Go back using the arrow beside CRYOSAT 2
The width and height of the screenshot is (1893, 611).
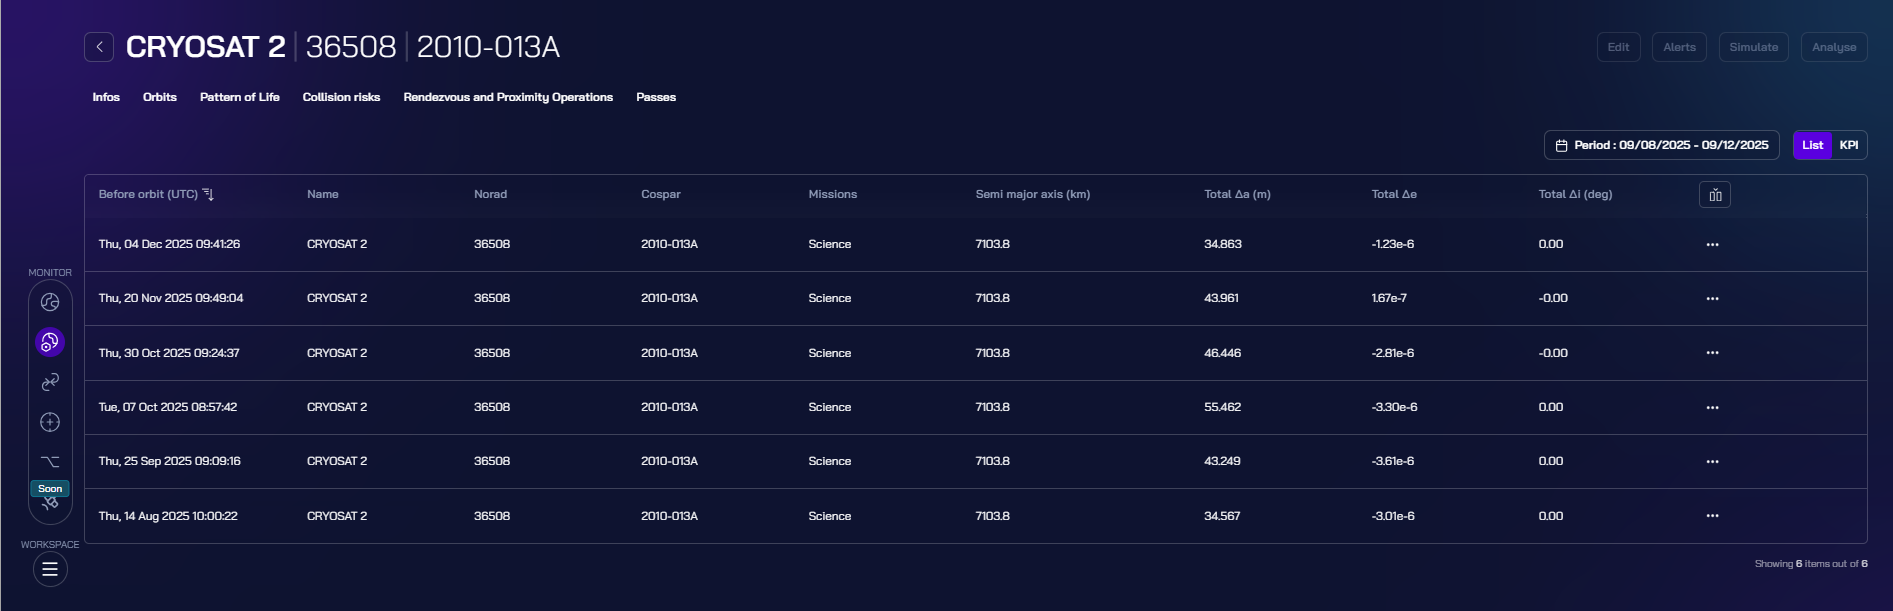click(x=99, y=47)
